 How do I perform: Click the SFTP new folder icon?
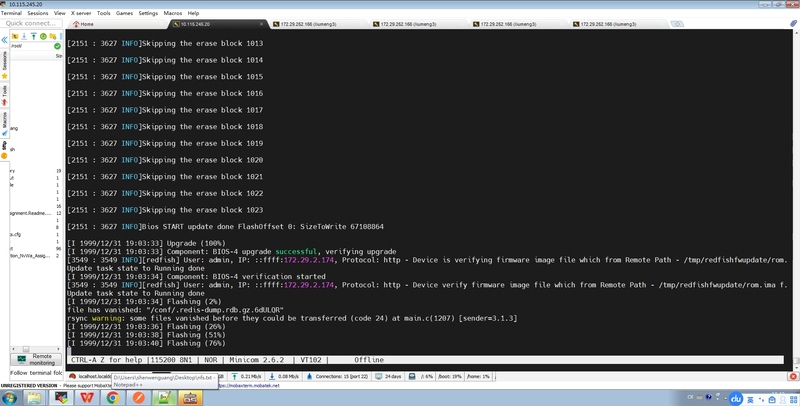pos(53,36)
